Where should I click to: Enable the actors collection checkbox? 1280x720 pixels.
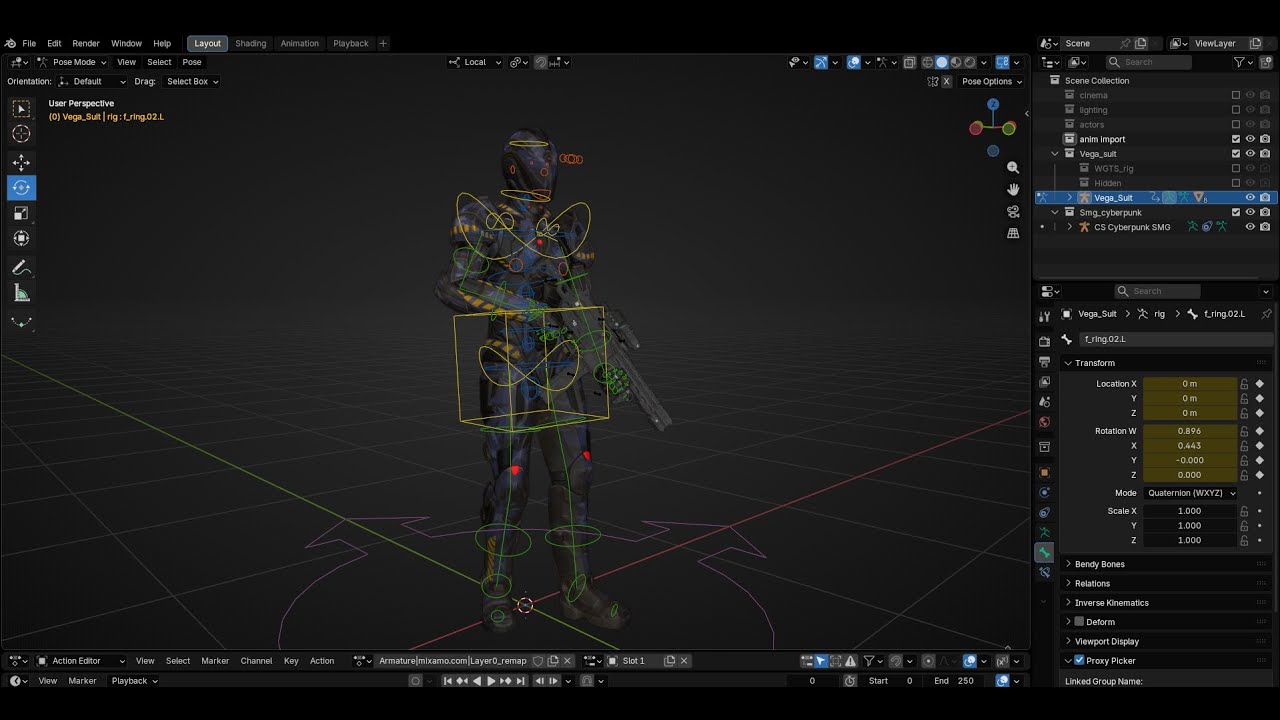(1236, 125)
